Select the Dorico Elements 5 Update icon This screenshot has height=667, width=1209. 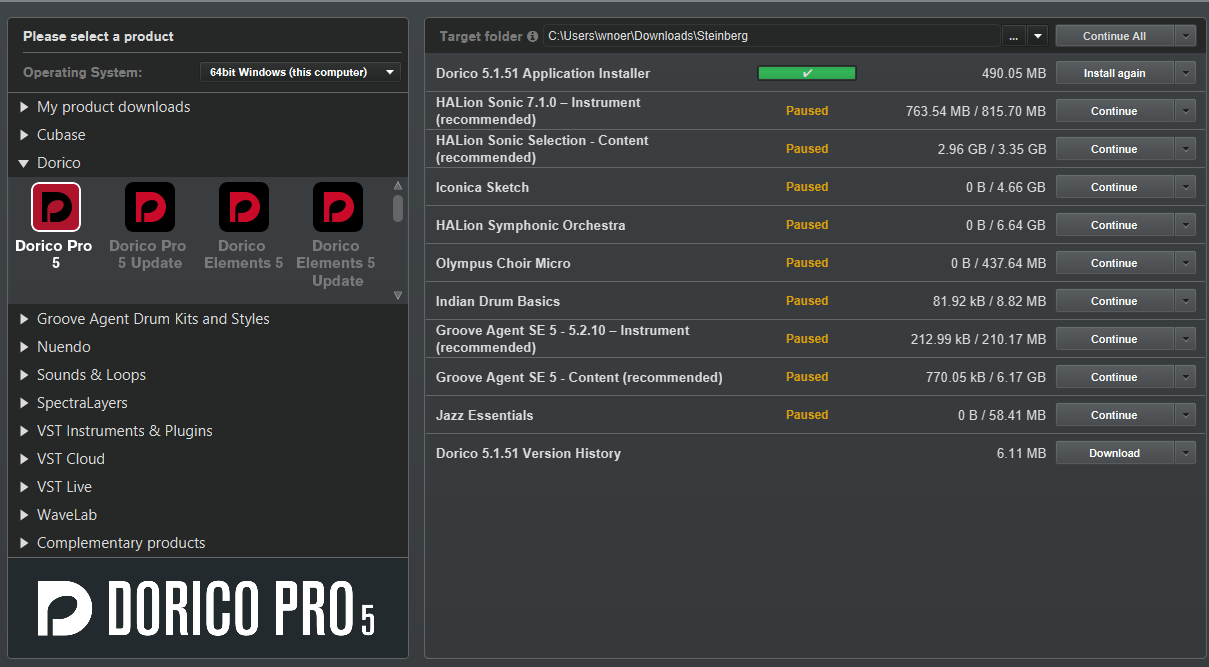click(x=337, y=207)
